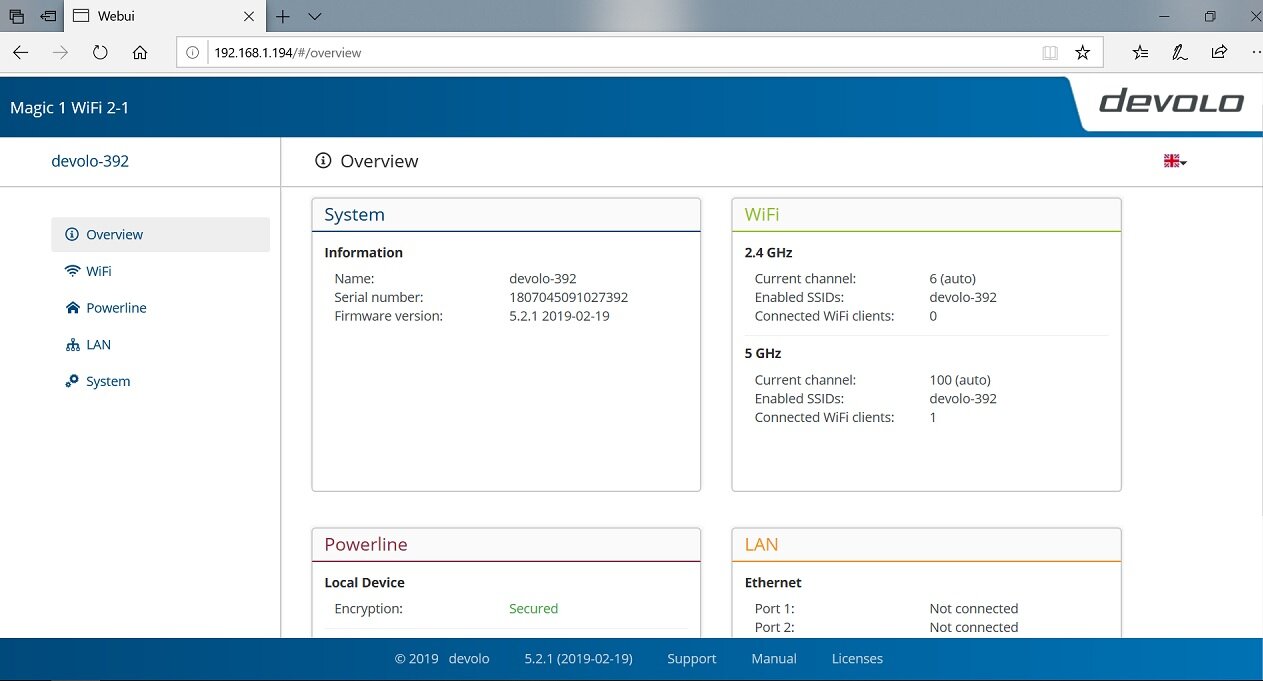Viewport: 1263px width, 681px height.
Task: Click the Name value devolo-392 in System card
Action: click(543, 279)
